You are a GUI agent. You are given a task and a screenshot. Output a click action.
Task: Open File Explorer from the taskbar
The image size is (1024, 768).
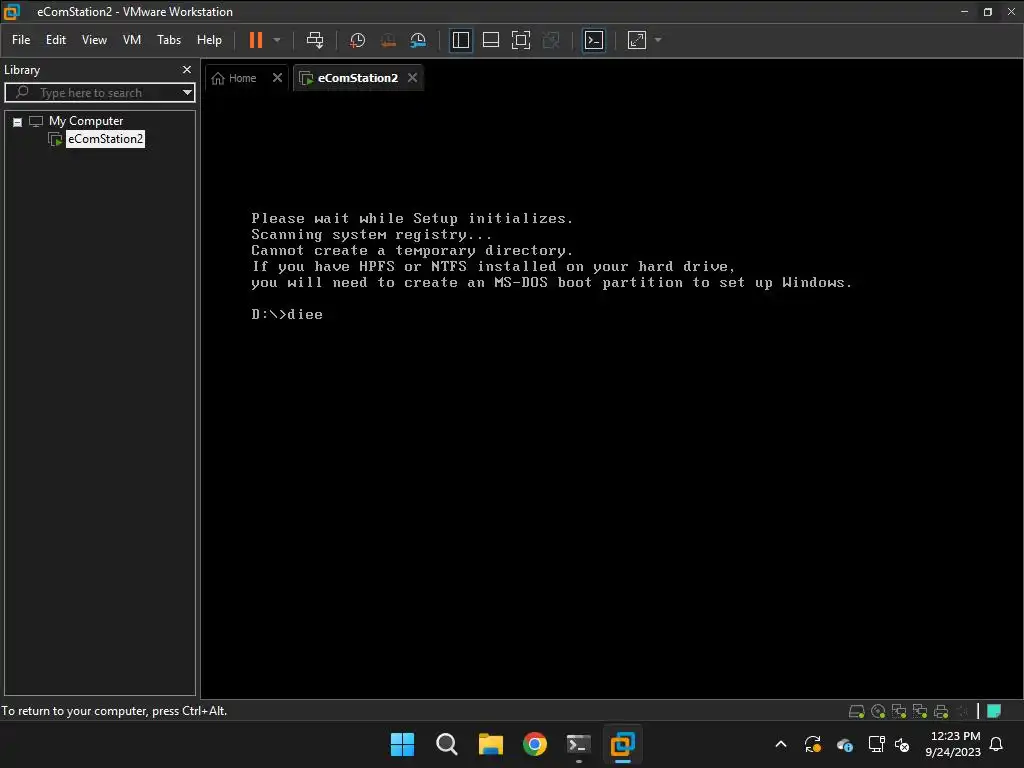coord(490,744)
